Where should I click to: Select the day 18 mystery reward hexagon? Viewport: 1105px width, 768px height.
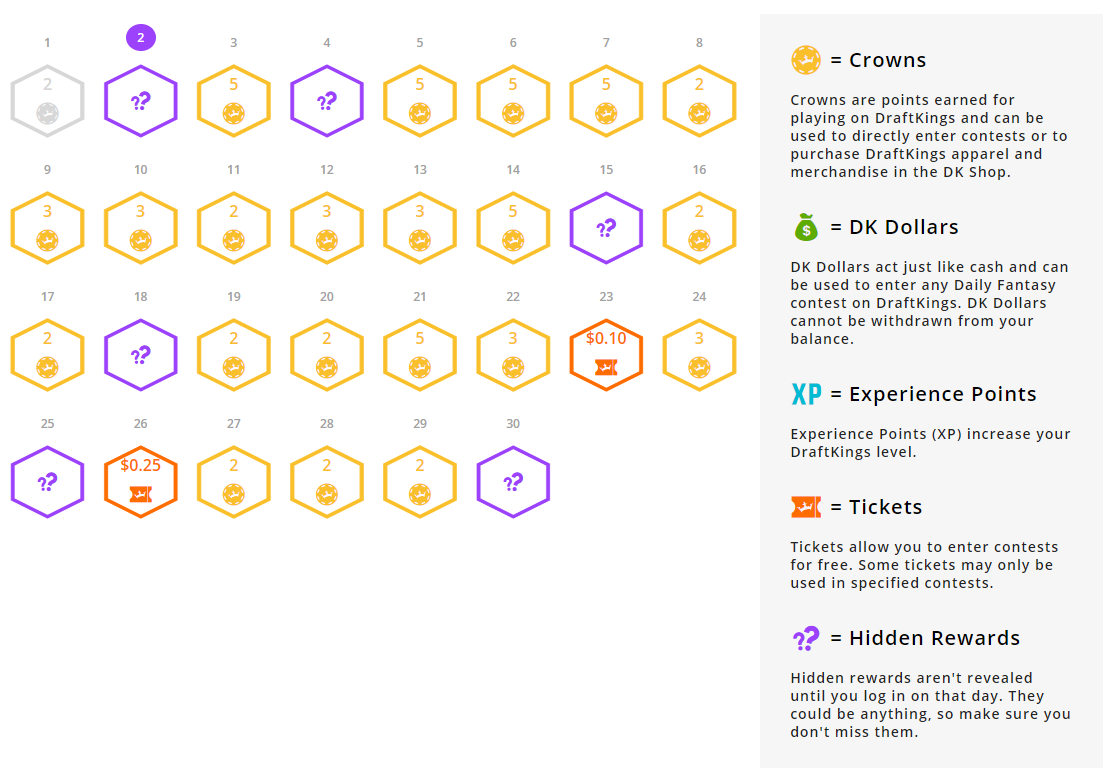(x=140, y=354)
